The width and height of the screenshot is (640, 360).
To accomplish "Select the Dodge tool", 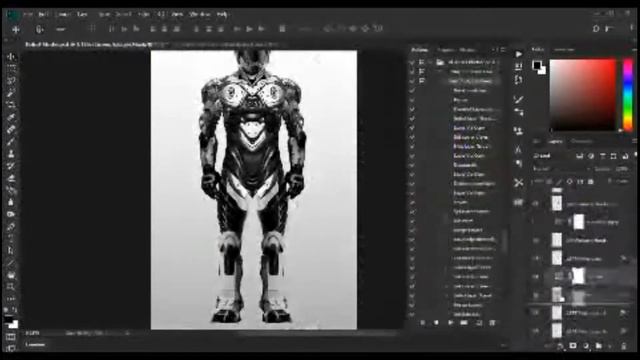I will tap(11, 214).
